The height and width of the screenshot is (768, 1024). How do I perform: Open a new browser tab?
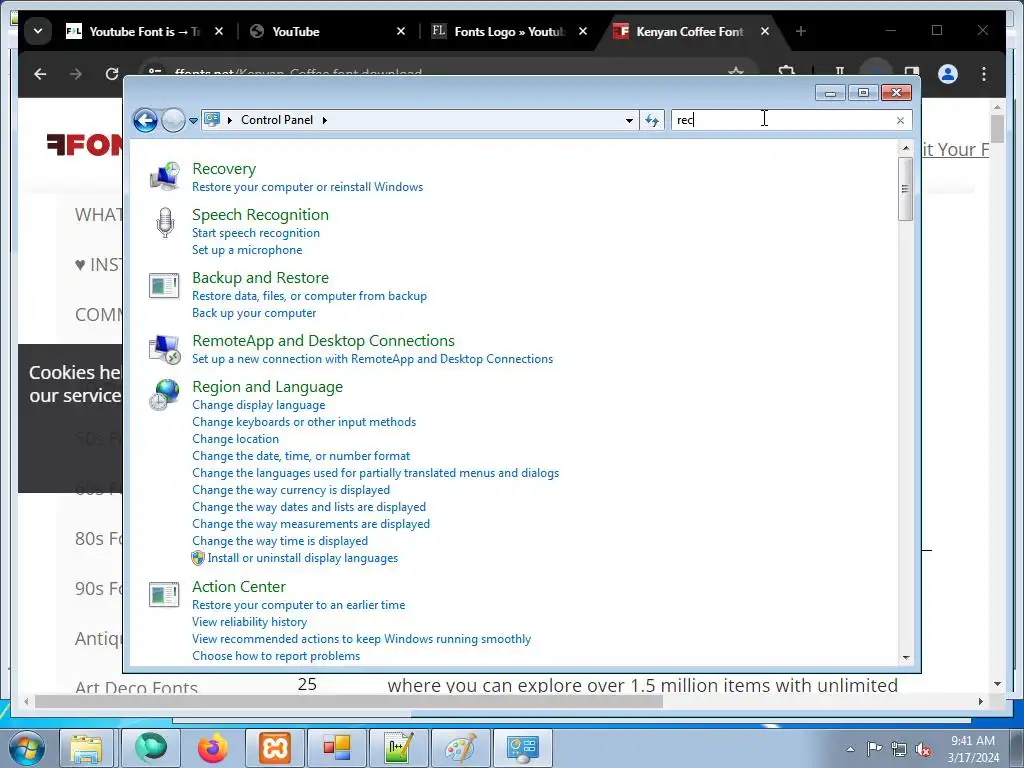tap(801, 31)
